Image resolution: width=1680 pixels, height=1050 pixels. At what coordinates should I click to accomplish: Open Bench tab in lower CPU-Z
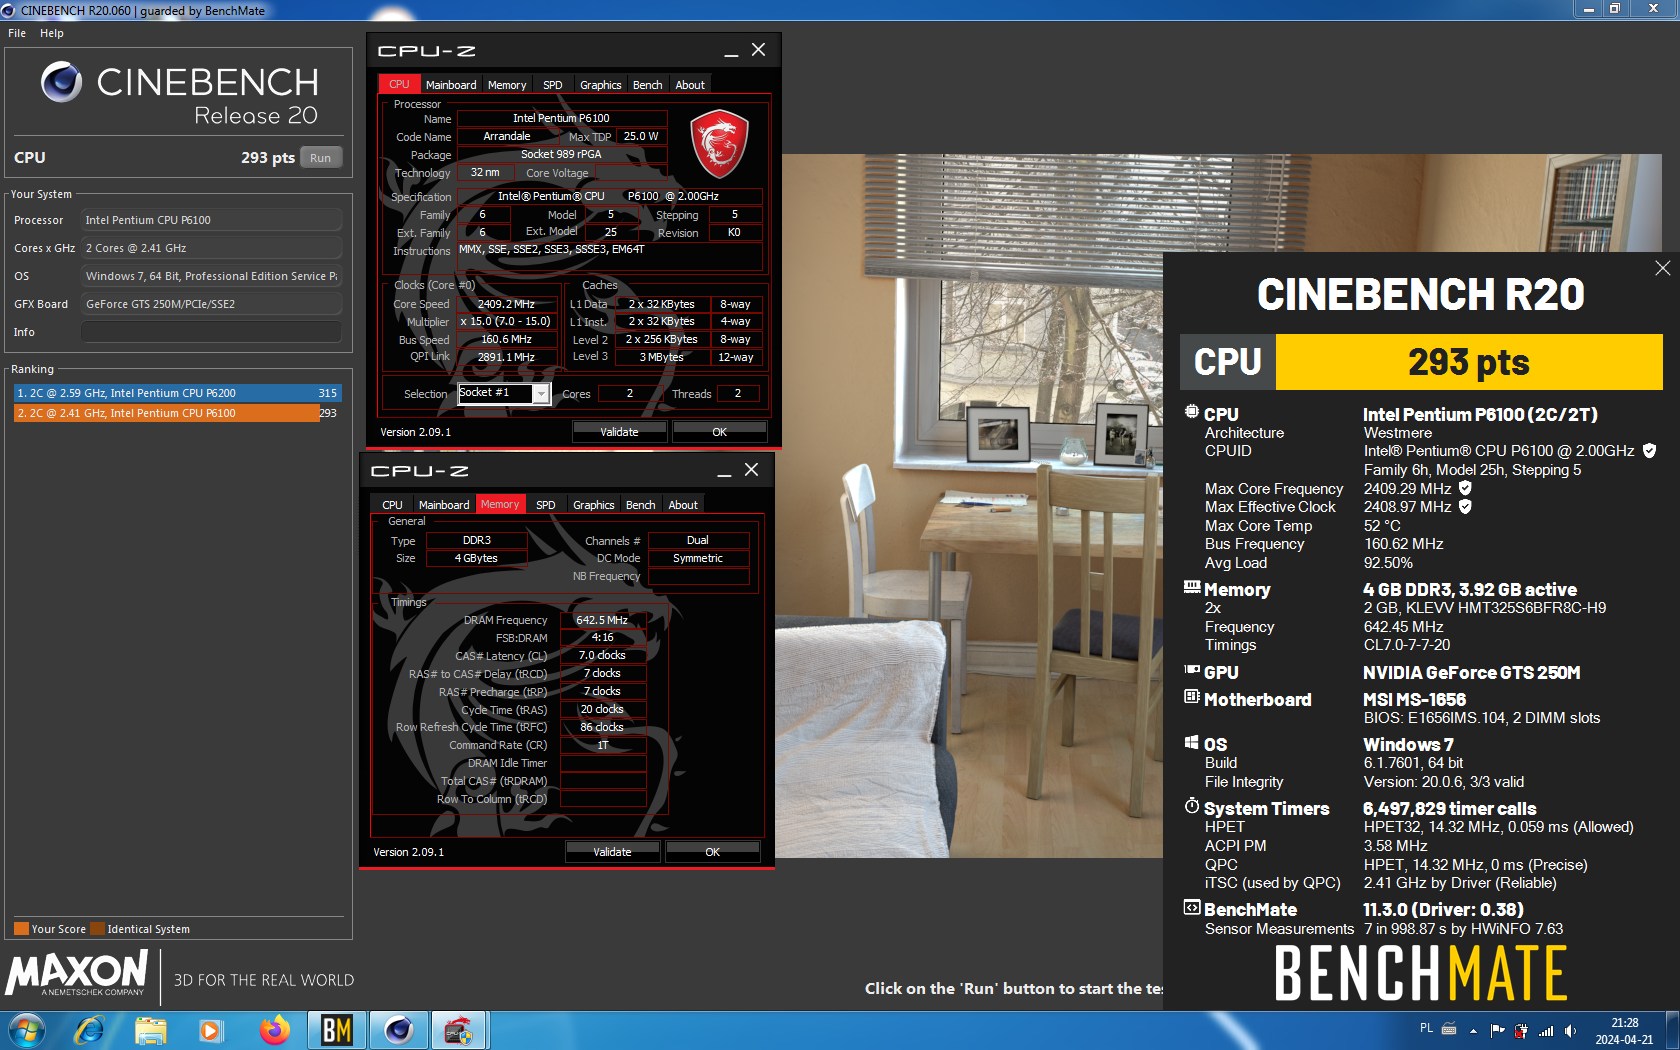(640, 505)
